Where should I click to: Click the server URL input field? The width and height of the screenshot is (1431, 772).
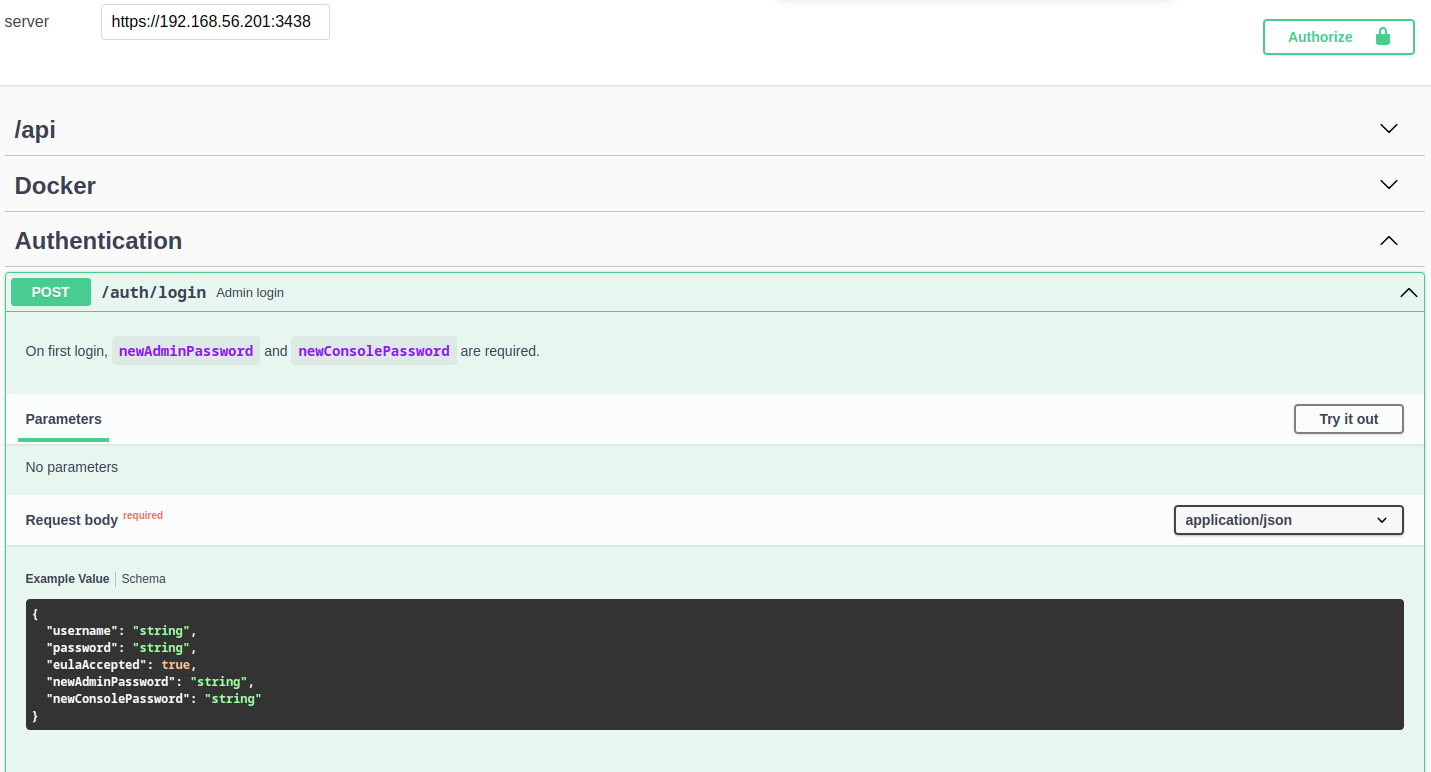pos(215,22)
